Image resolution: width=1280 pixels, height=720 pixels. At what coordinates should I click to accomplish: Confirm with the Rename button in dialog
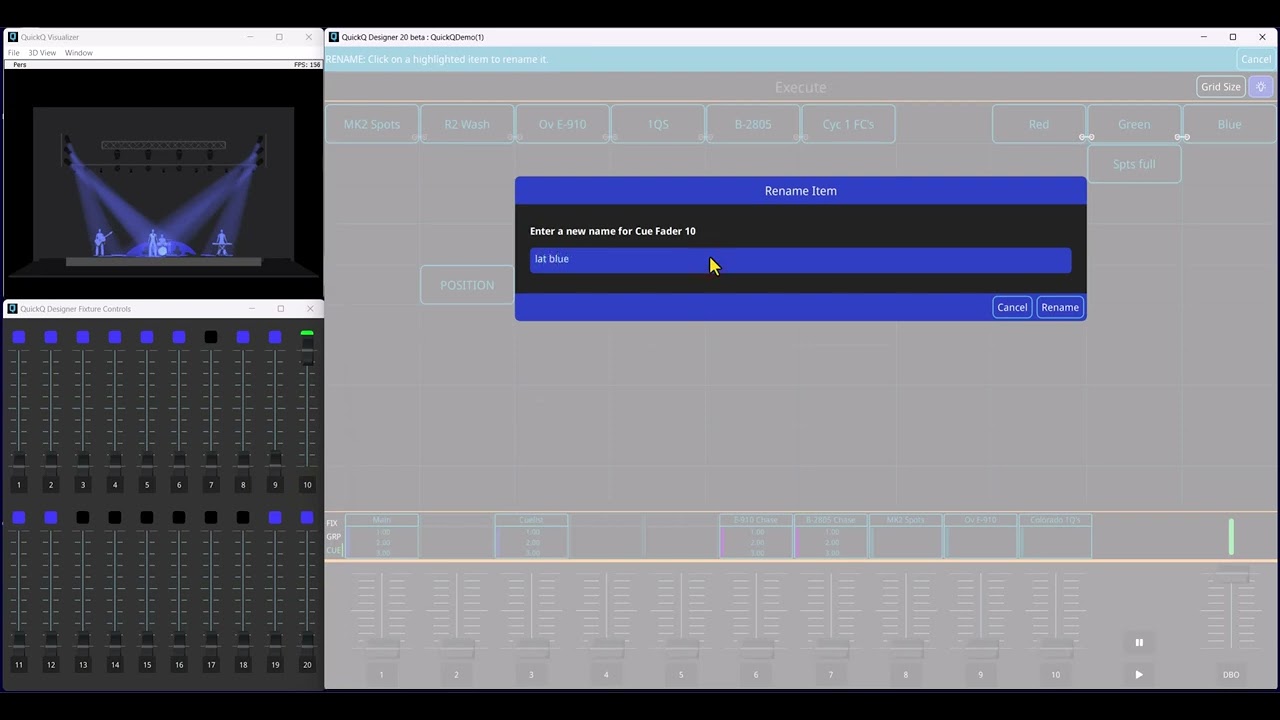tap(1060, 307)
